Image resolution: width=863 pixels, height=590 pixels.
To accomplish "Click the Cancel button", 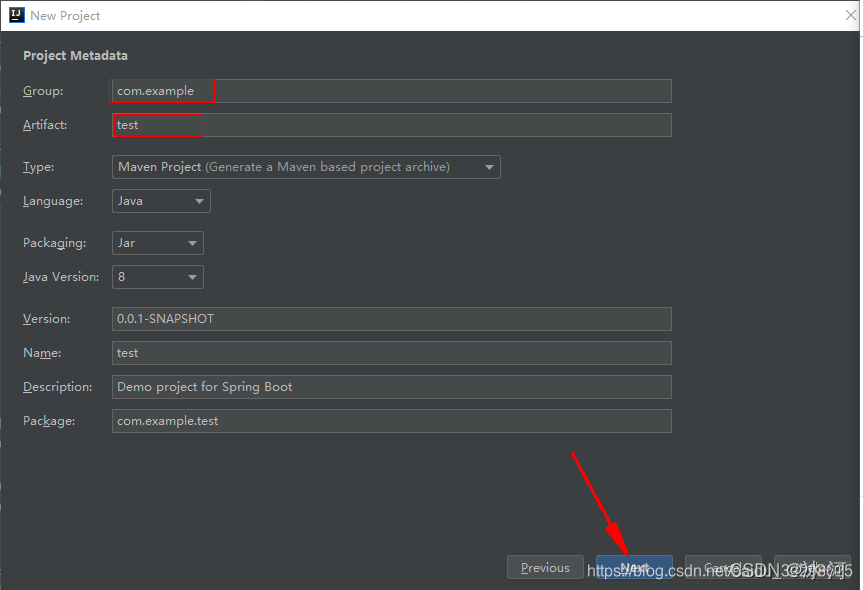I will [x=723, y=567].
